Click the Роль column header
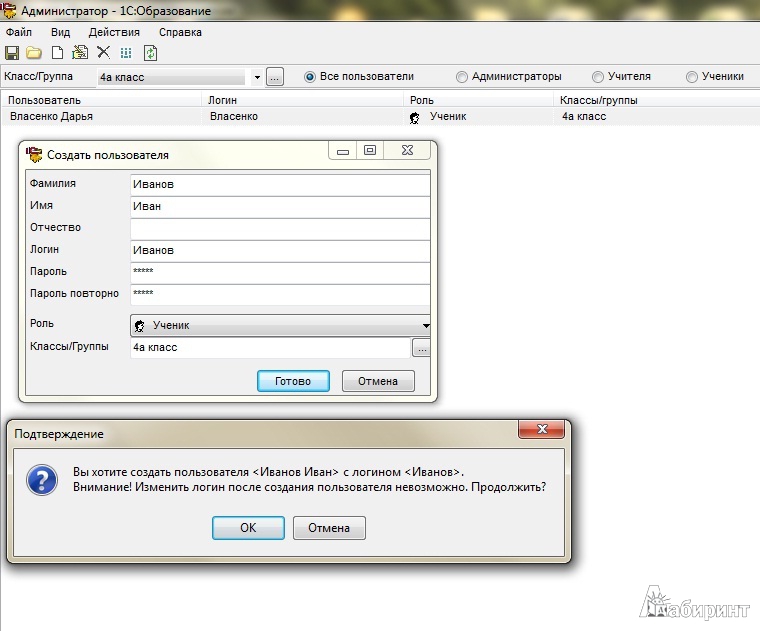This screenshot has width=760, height=631. tap(479, 100)
